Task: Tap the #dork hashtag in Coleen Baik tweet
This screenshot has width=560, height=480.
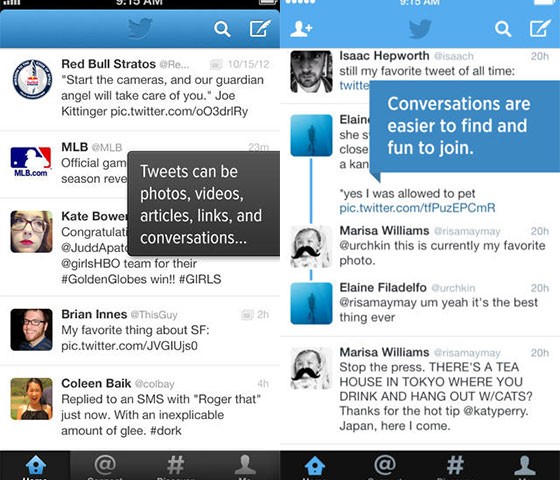Action: point(166,430)
